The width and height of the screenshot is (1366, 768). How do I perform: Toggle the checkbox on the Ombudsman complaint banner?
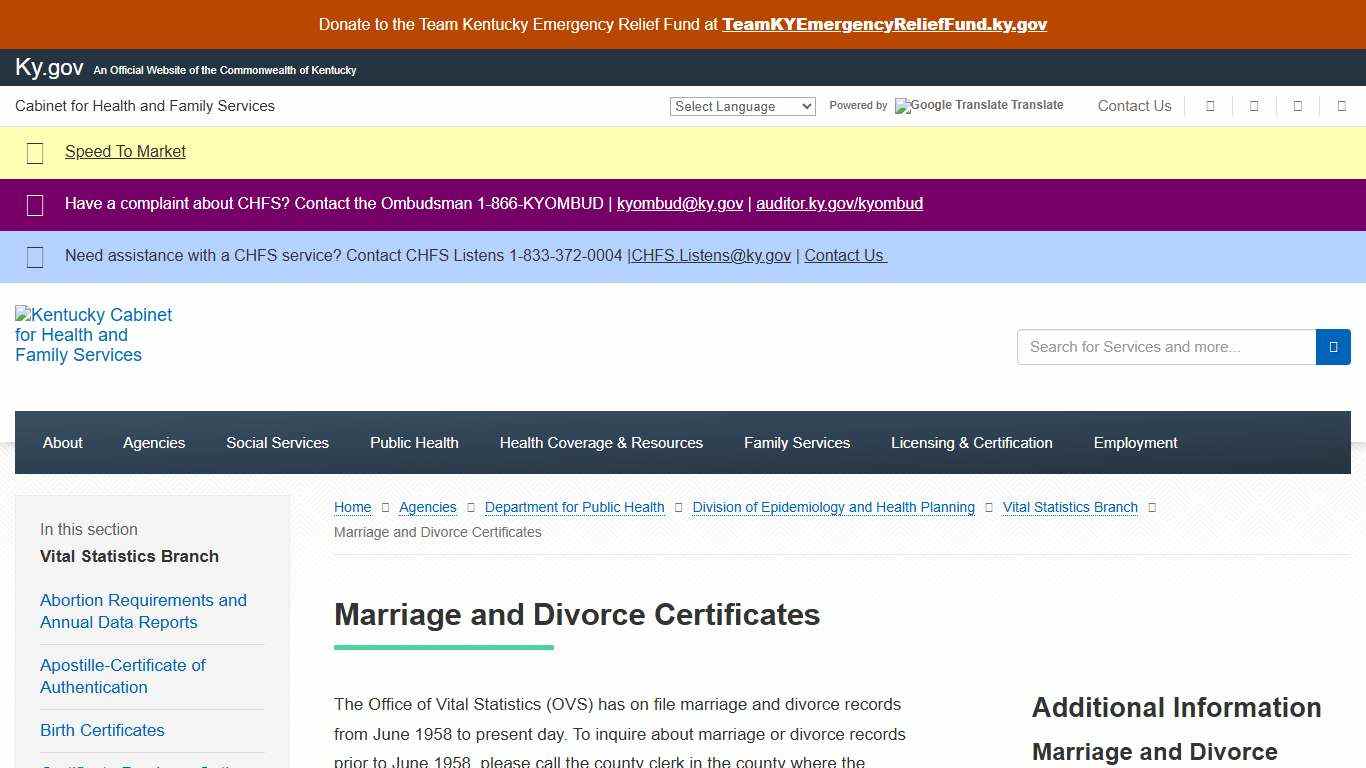35,205
